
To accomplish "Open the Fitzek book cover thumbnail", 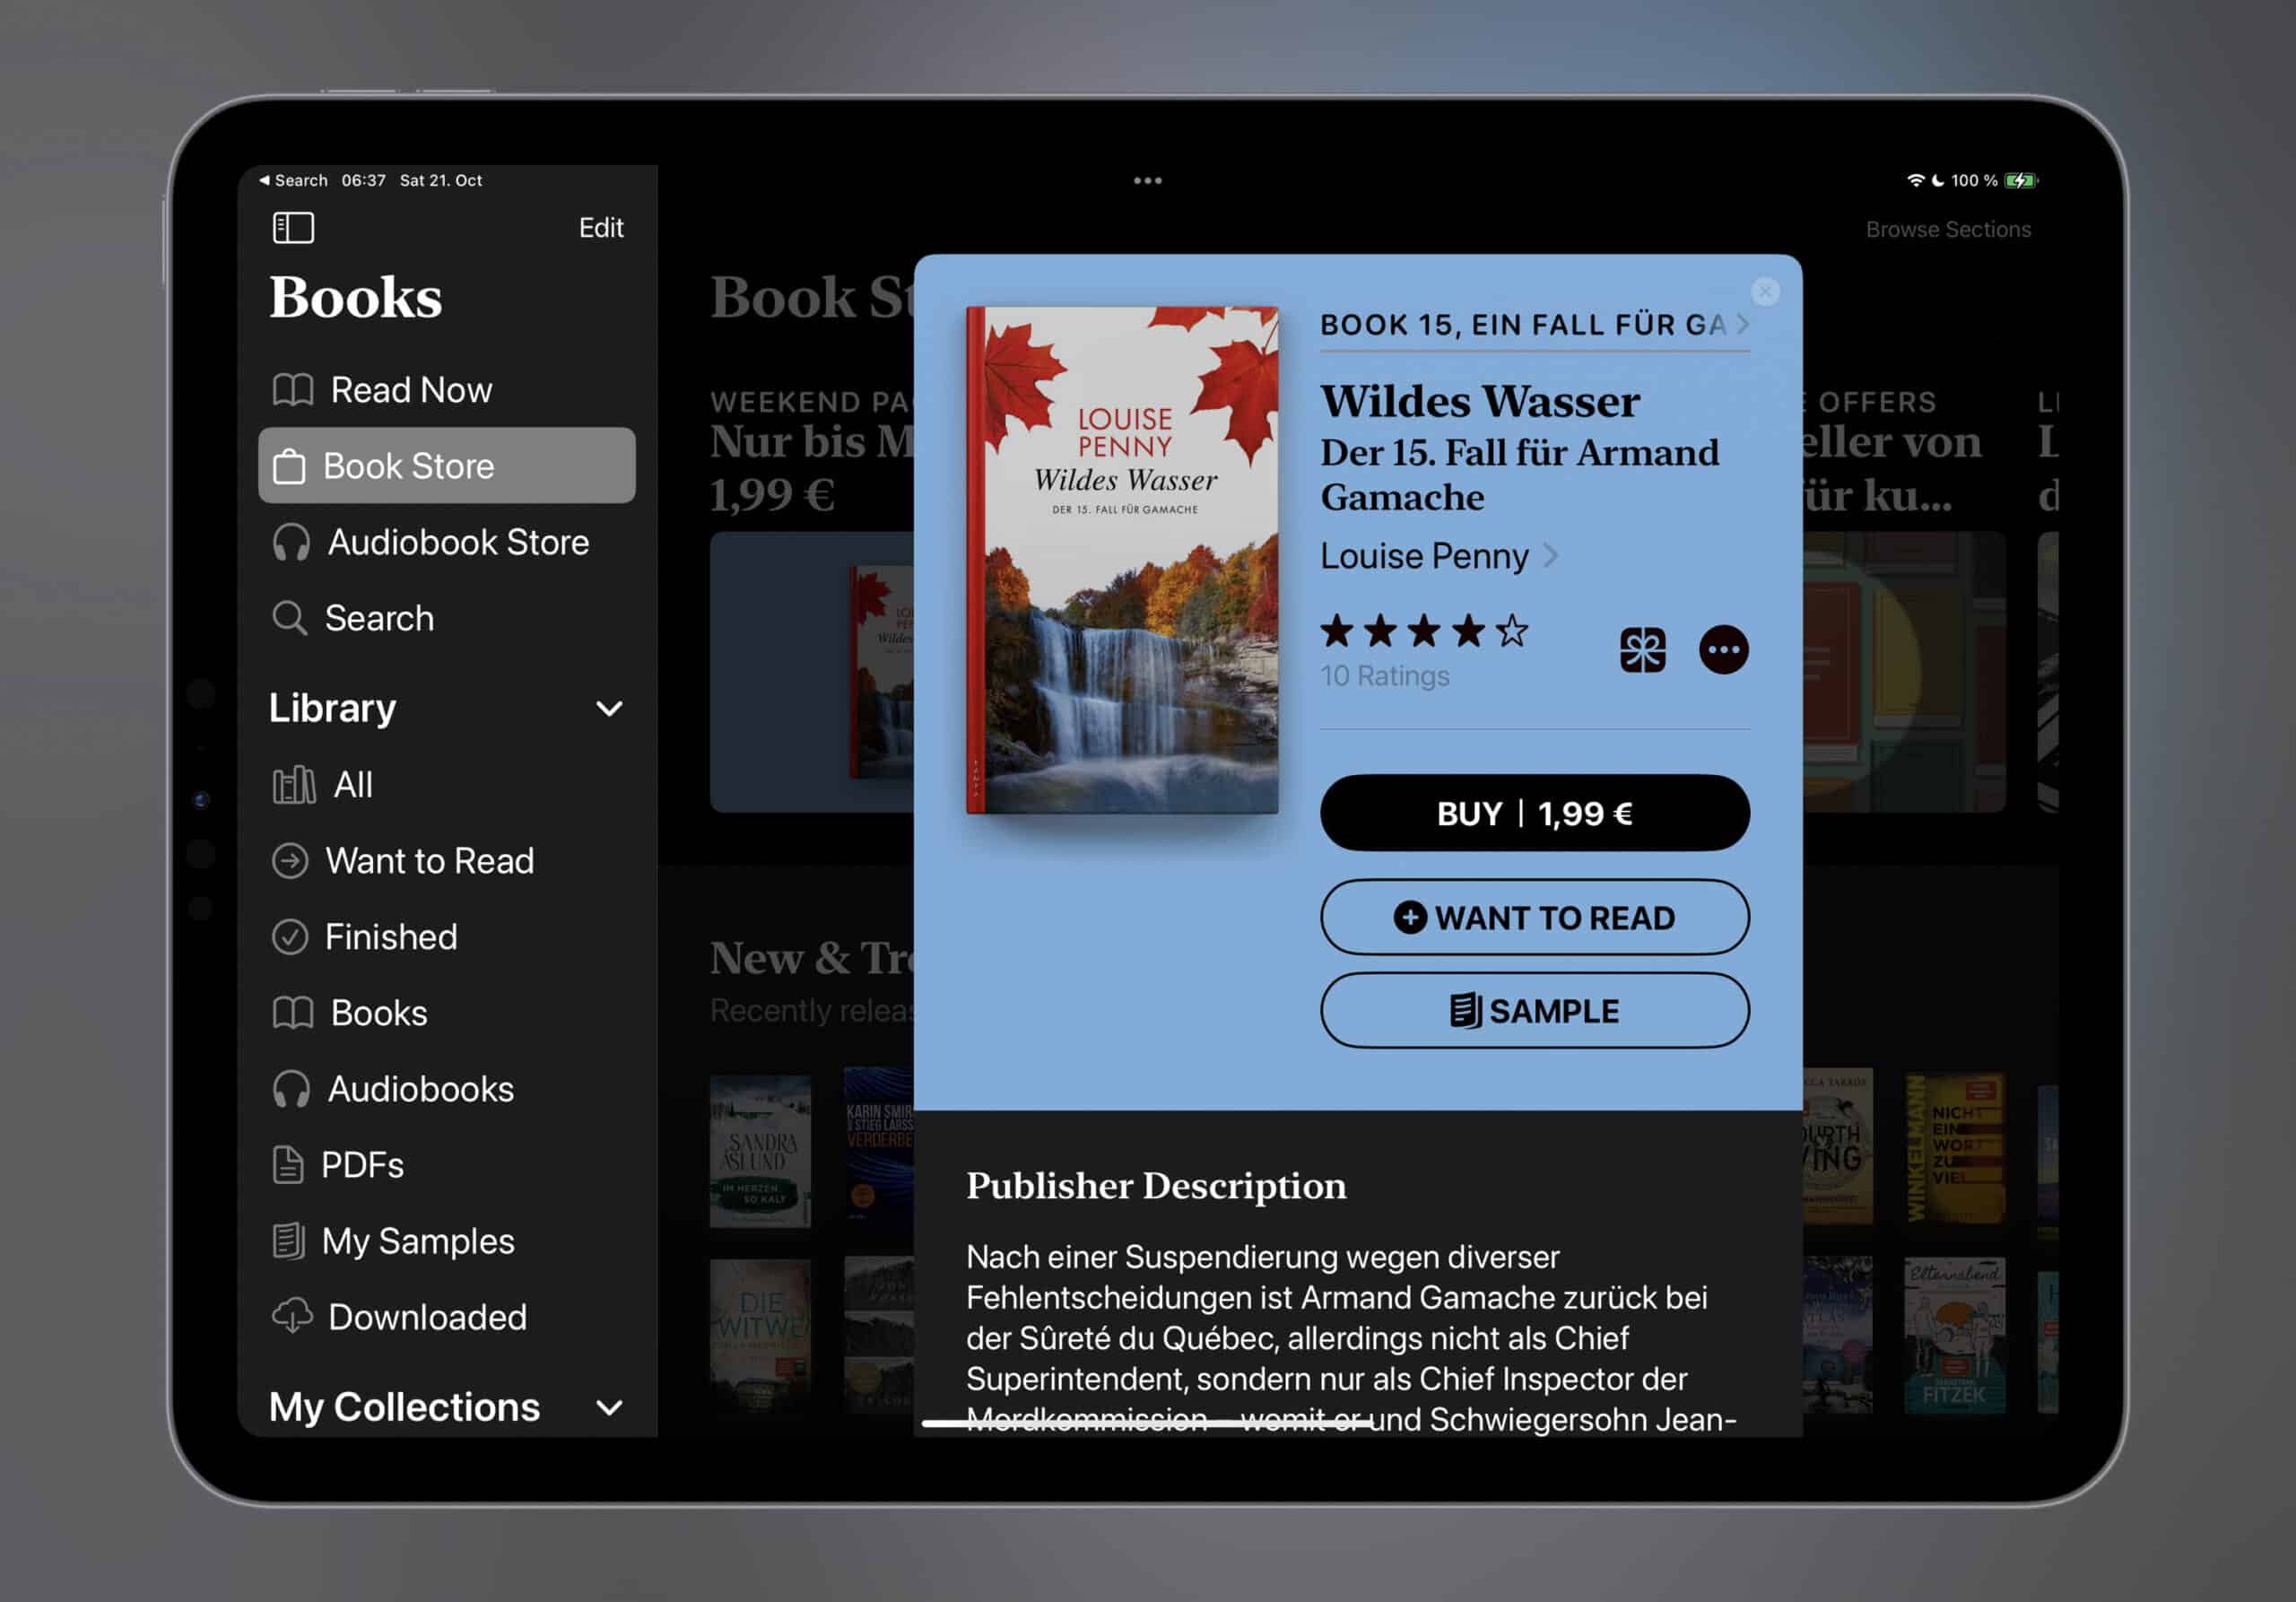I will (x=1954, y=1336).
